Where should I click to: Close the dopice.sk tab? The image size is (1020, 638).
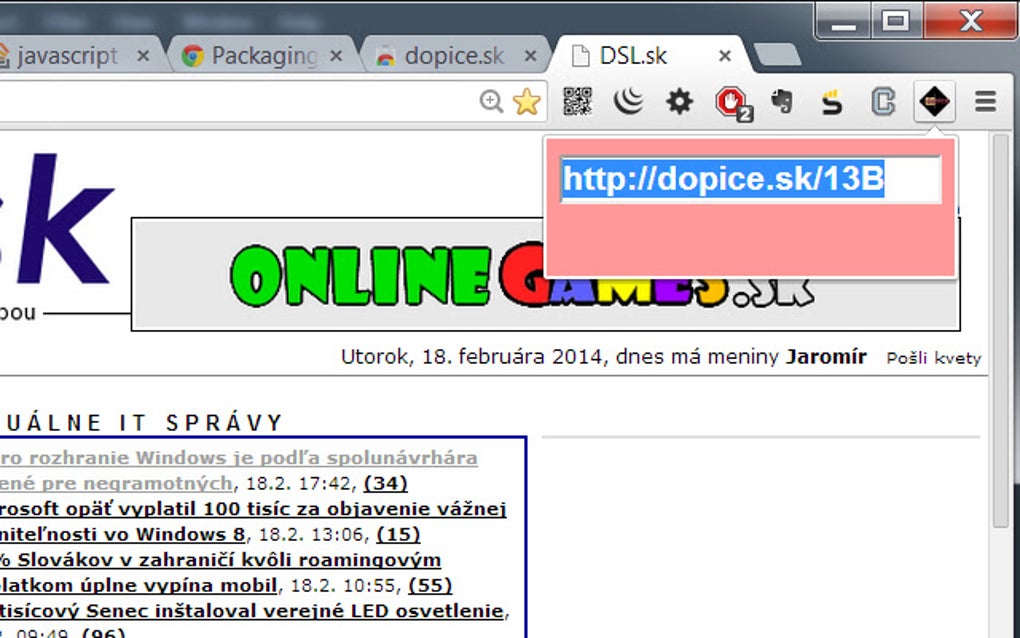coord(530,57)
